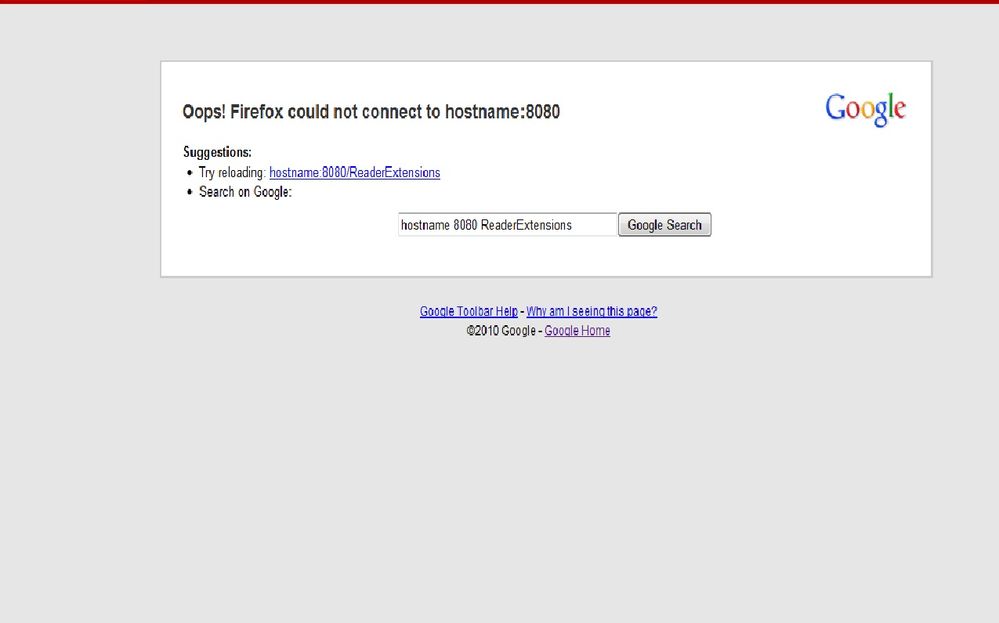Viewport: 999px width, 623px height.
Task: Click the 'Search on Google:' text
Action: [245, 192]
